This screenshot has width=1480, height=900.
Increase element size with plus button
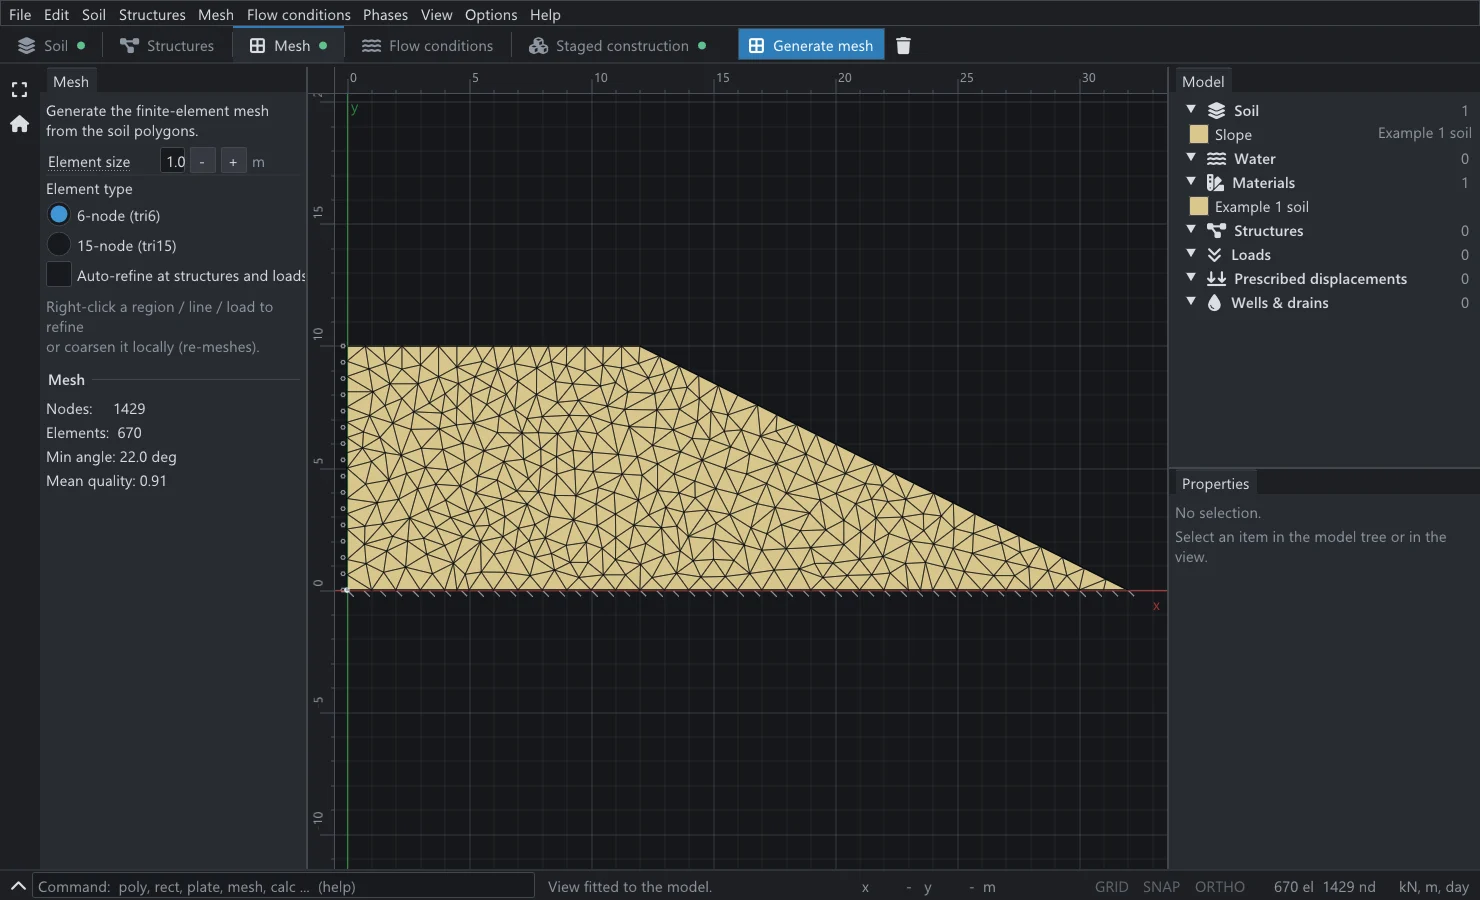(x=233, y=161)
